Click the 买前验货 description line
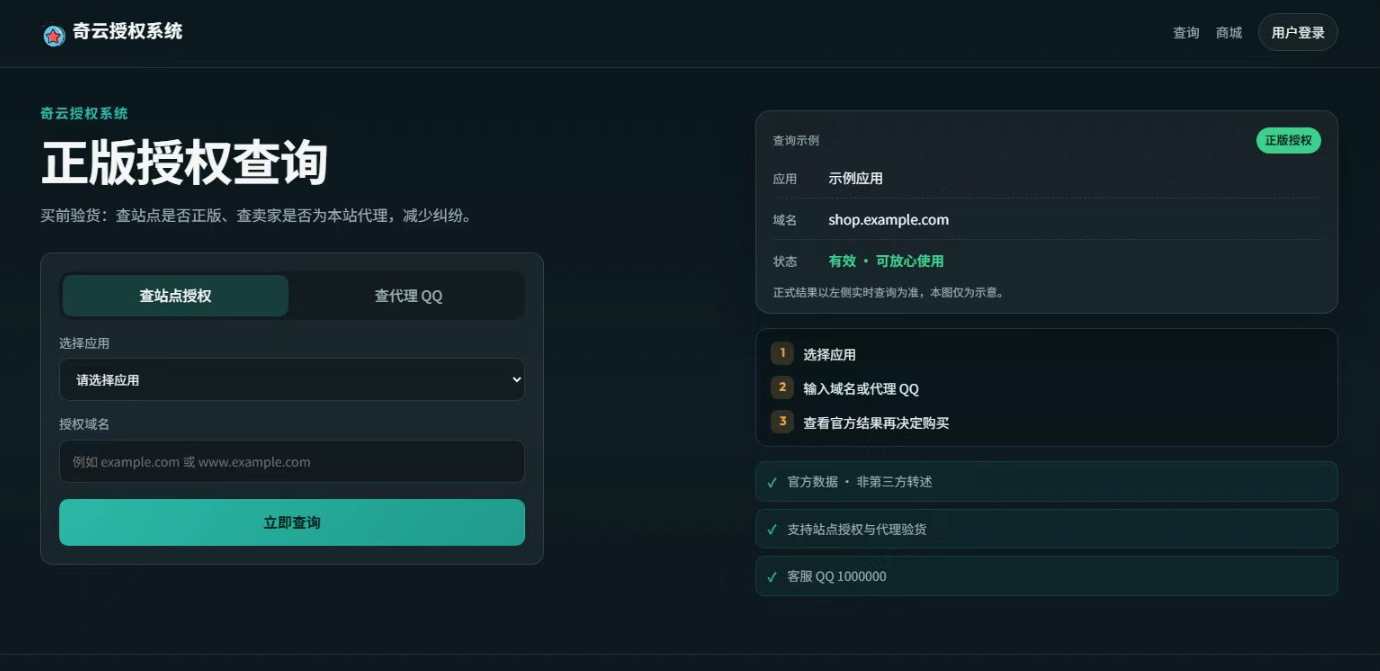This screenshot has width=1380, height=671. [256, 215]
